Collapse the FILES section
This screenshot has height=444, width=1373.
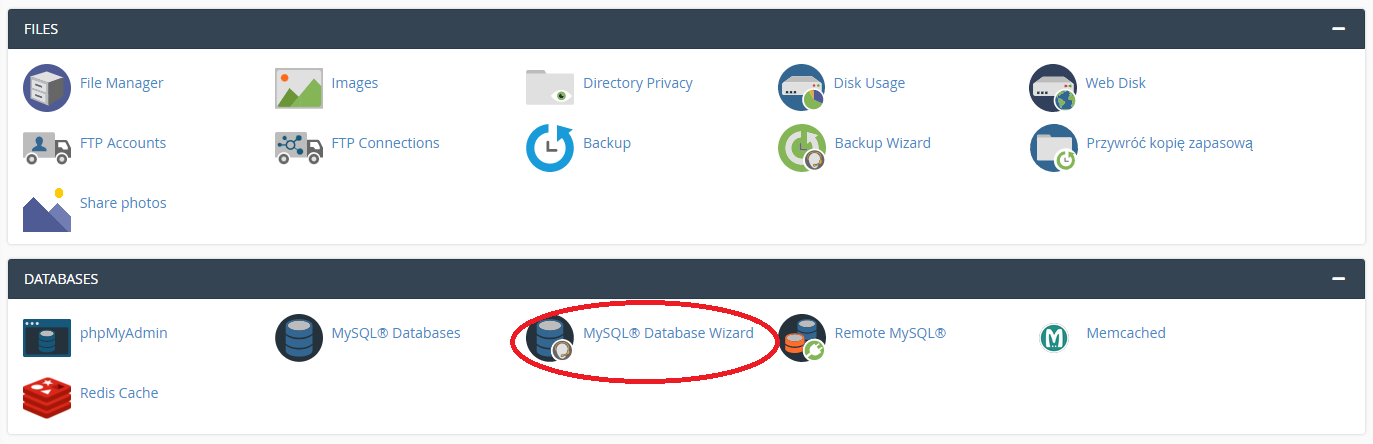tap(1338, 29)
